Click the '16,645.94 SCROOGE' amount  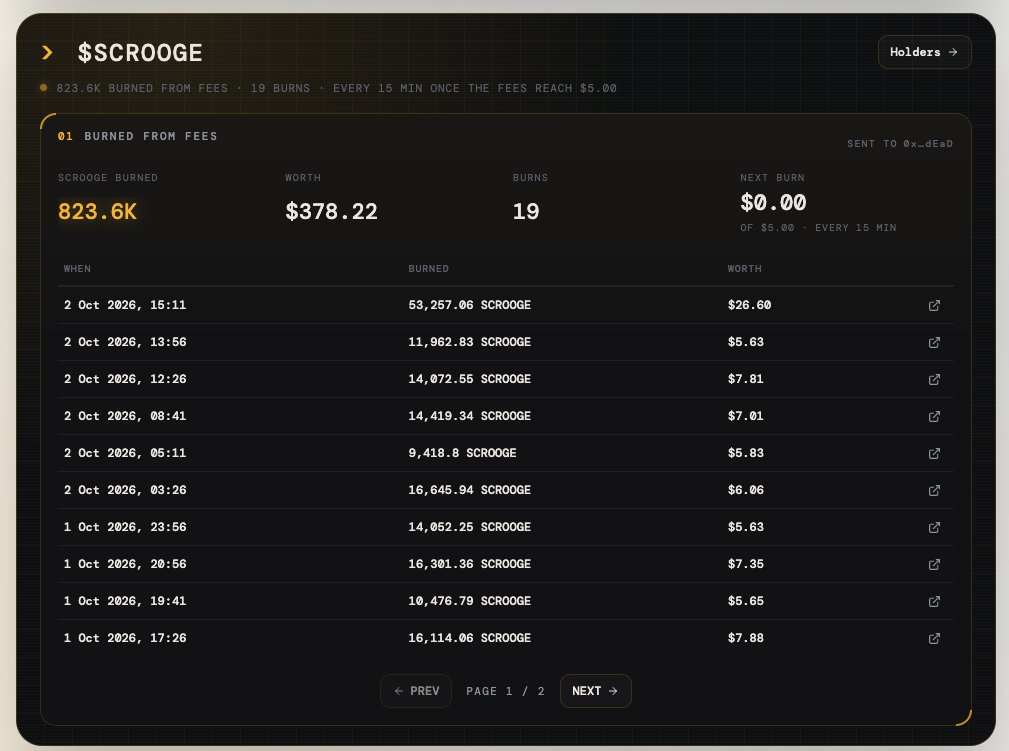[x=470, y=490]
